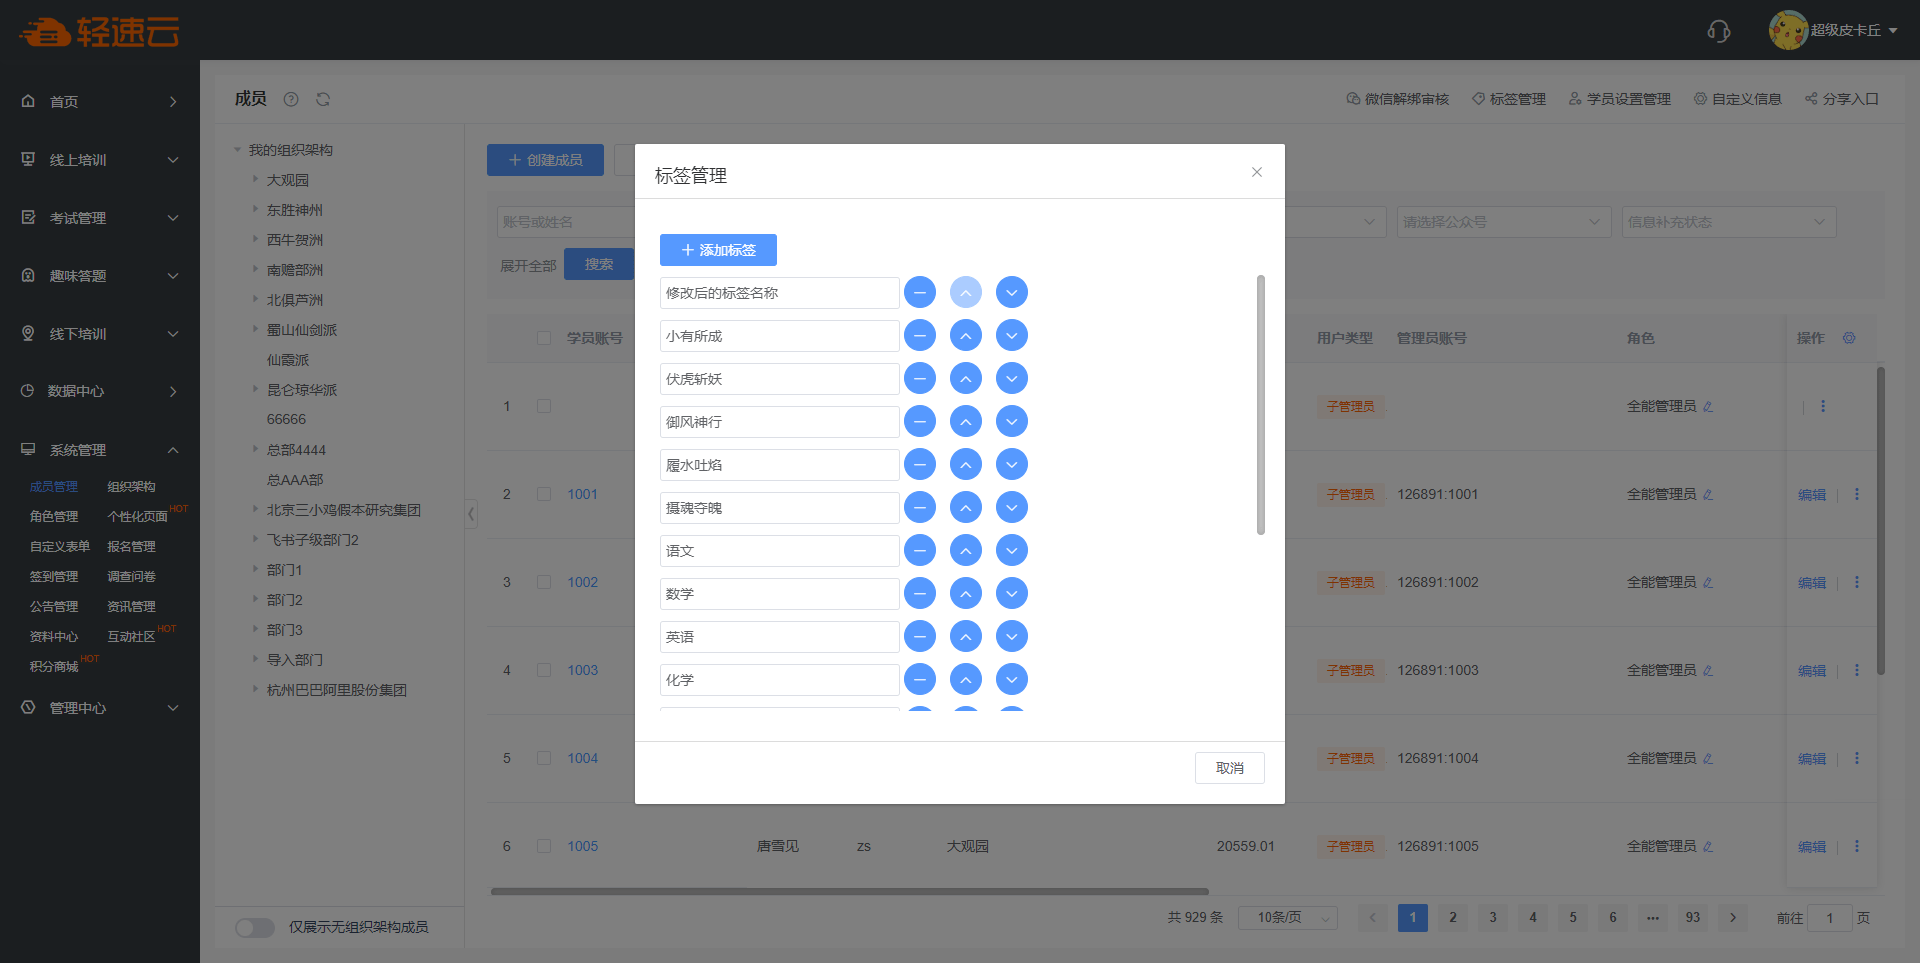Open the help icon beside 成员 title
Viewport: 1920px width, 963px height.
pyautogui.click(x=291, y=99)
